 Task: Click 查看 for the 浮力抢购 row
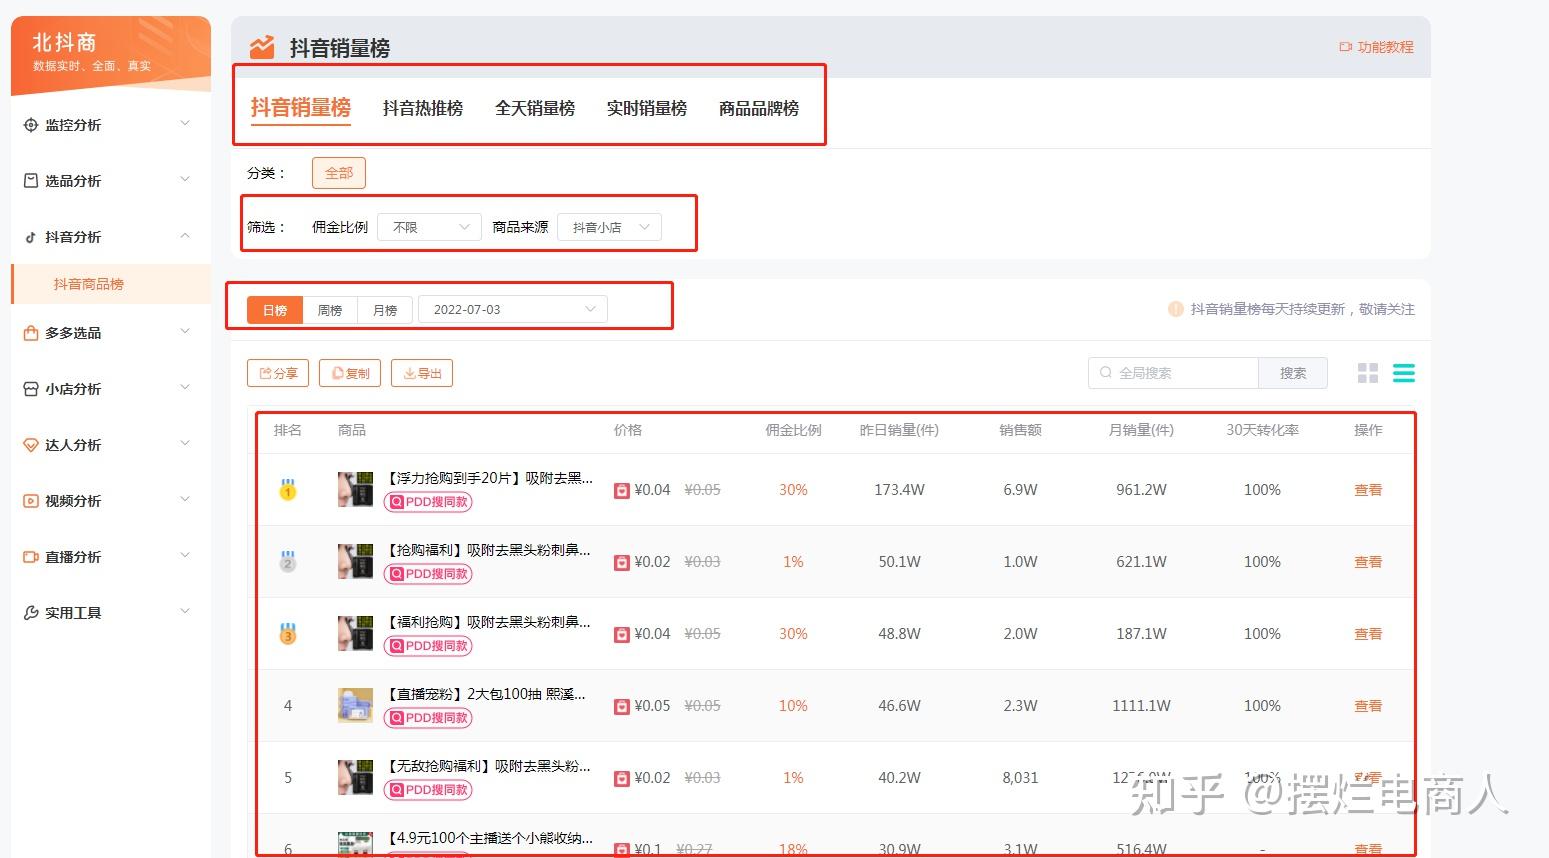point(1368,490)
